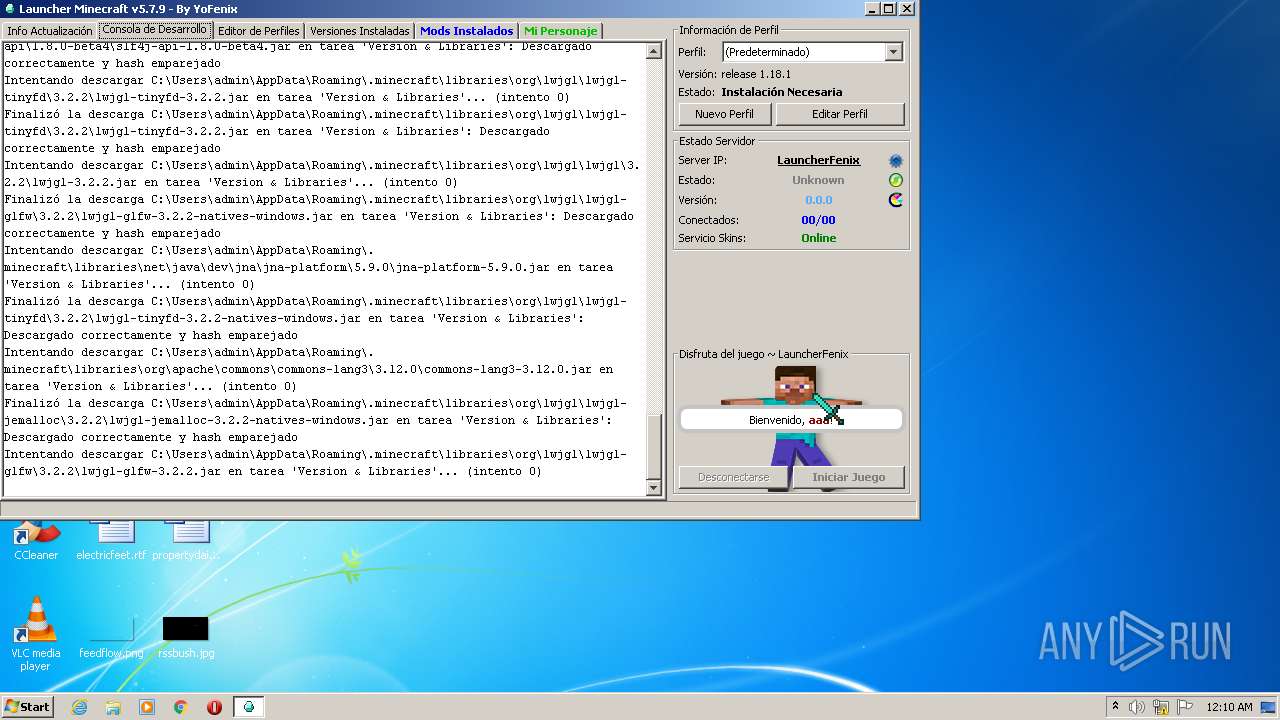Select the feedflow.png desktop file
Screen dimensions: 1280x720
coord(111,637)
